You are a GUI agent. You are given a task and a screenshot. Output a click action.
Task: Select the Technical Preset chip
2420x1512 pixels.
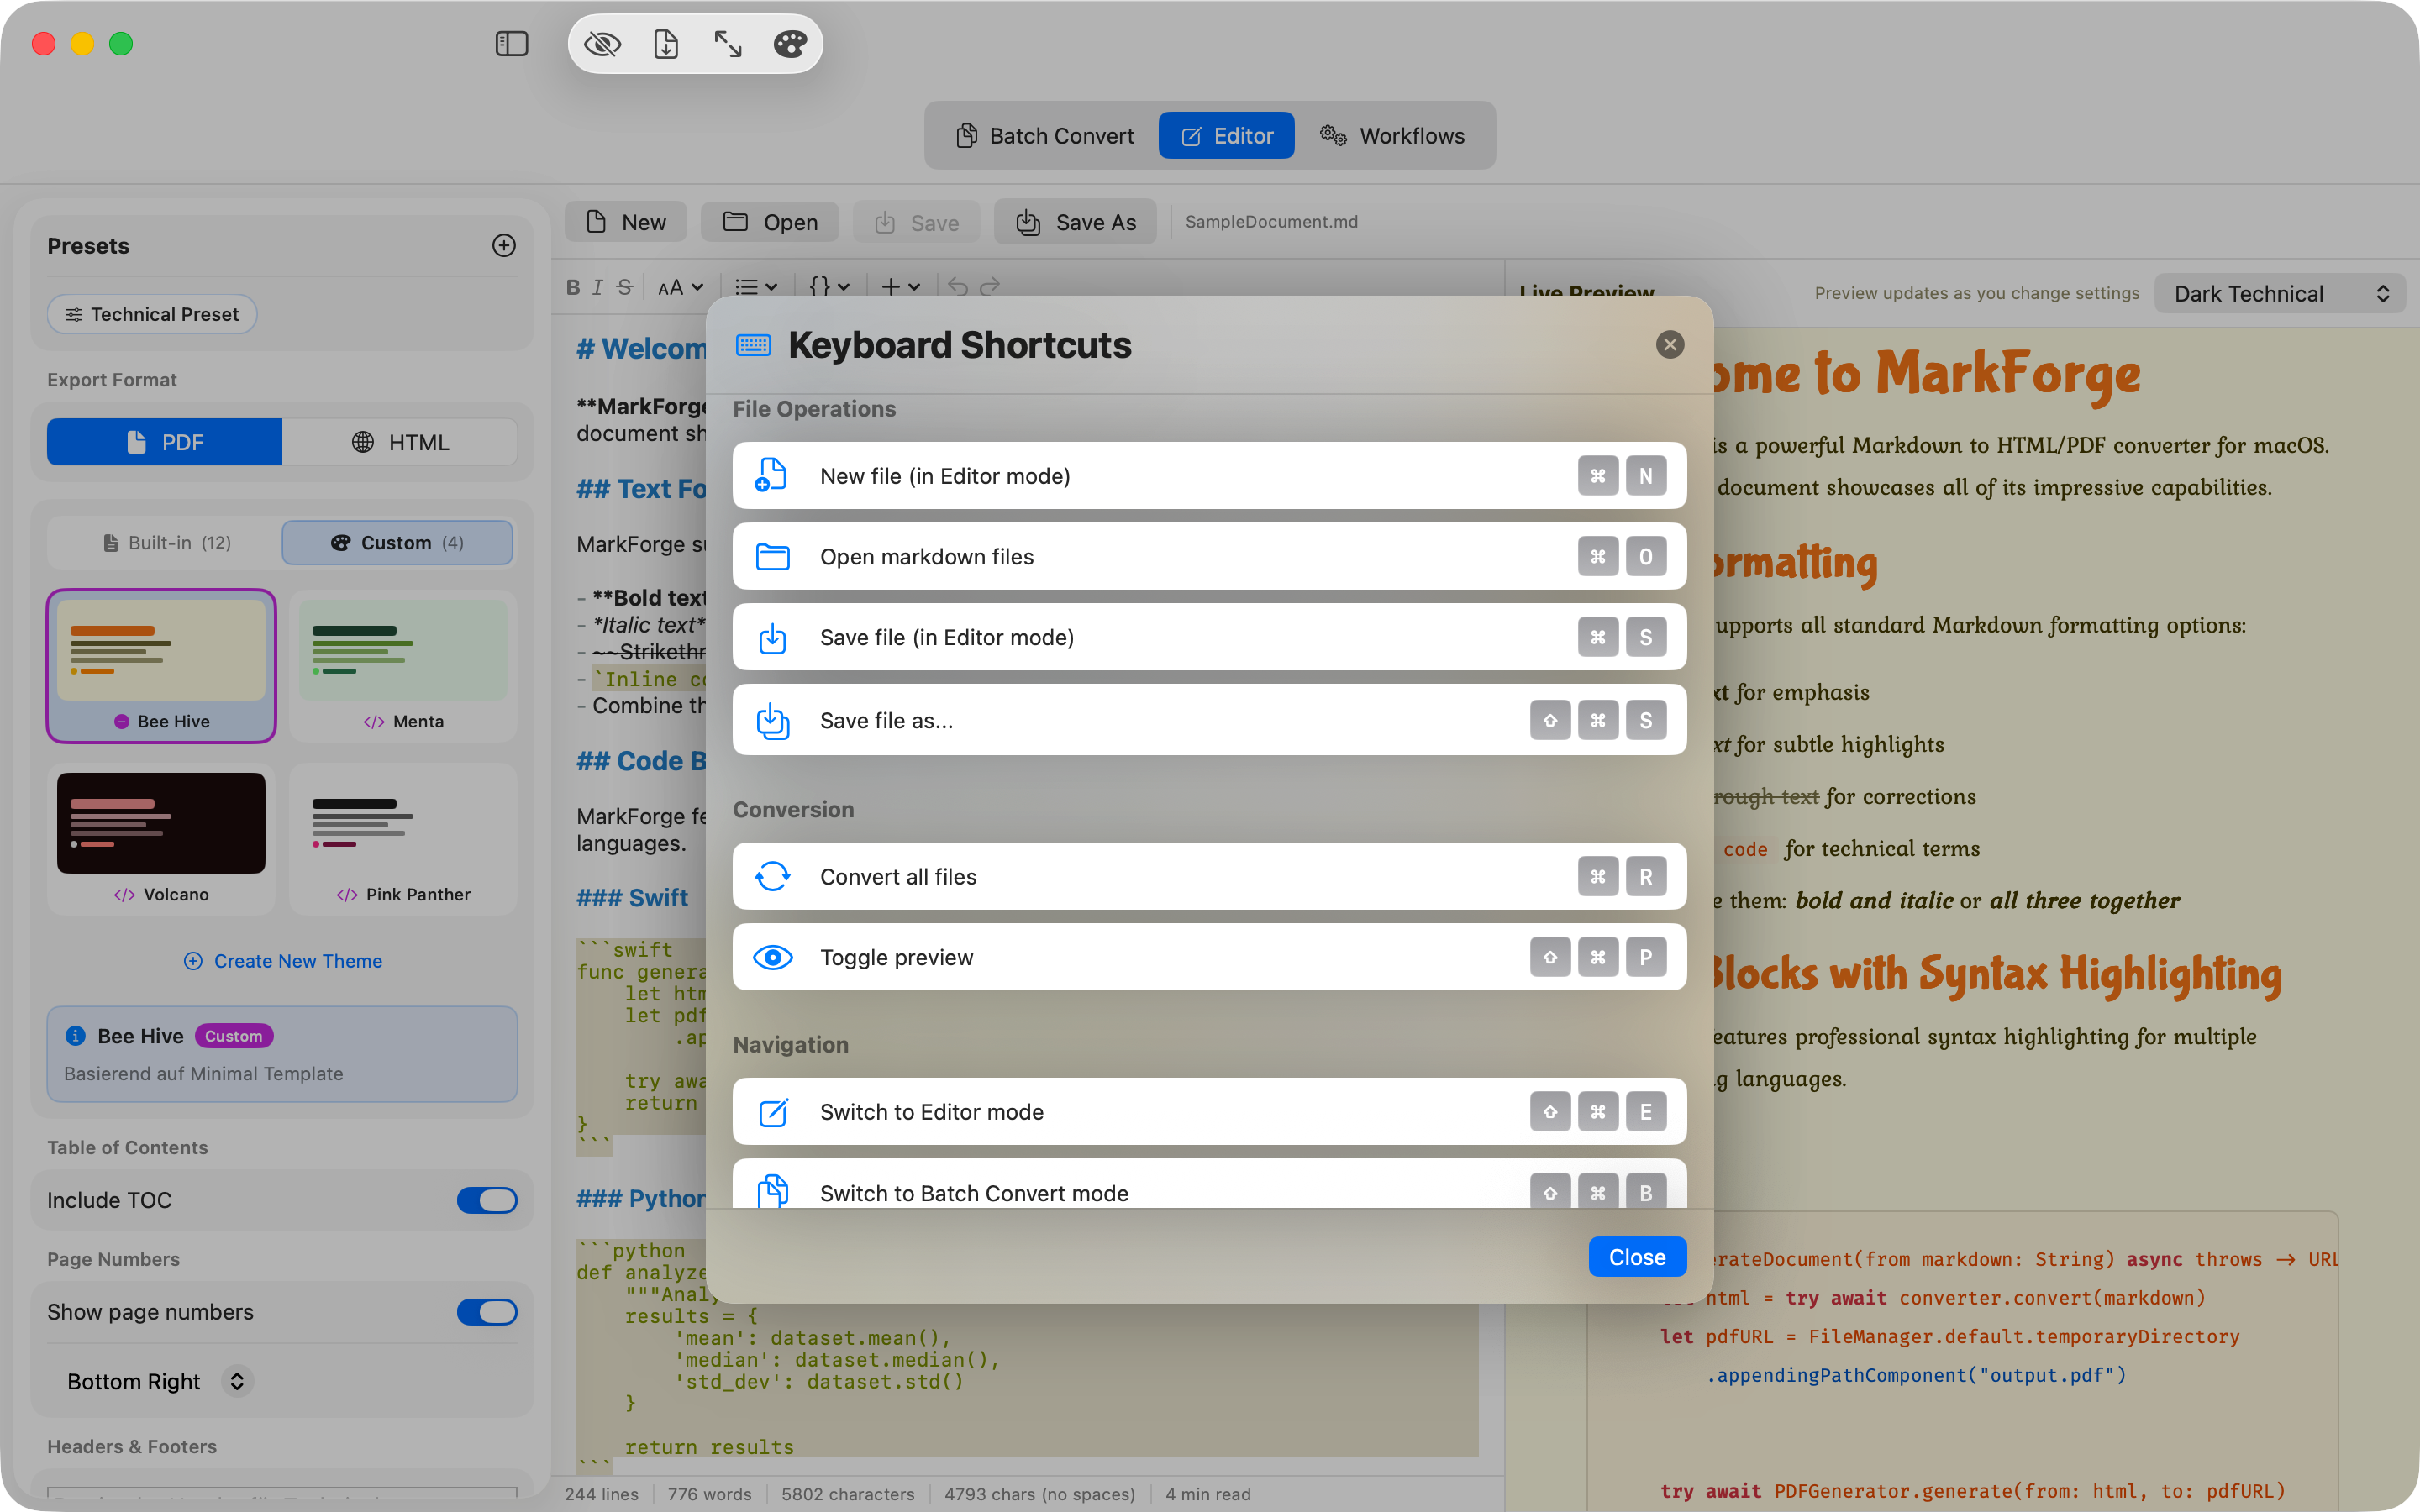pyautogui.click(x=152, y=314)
